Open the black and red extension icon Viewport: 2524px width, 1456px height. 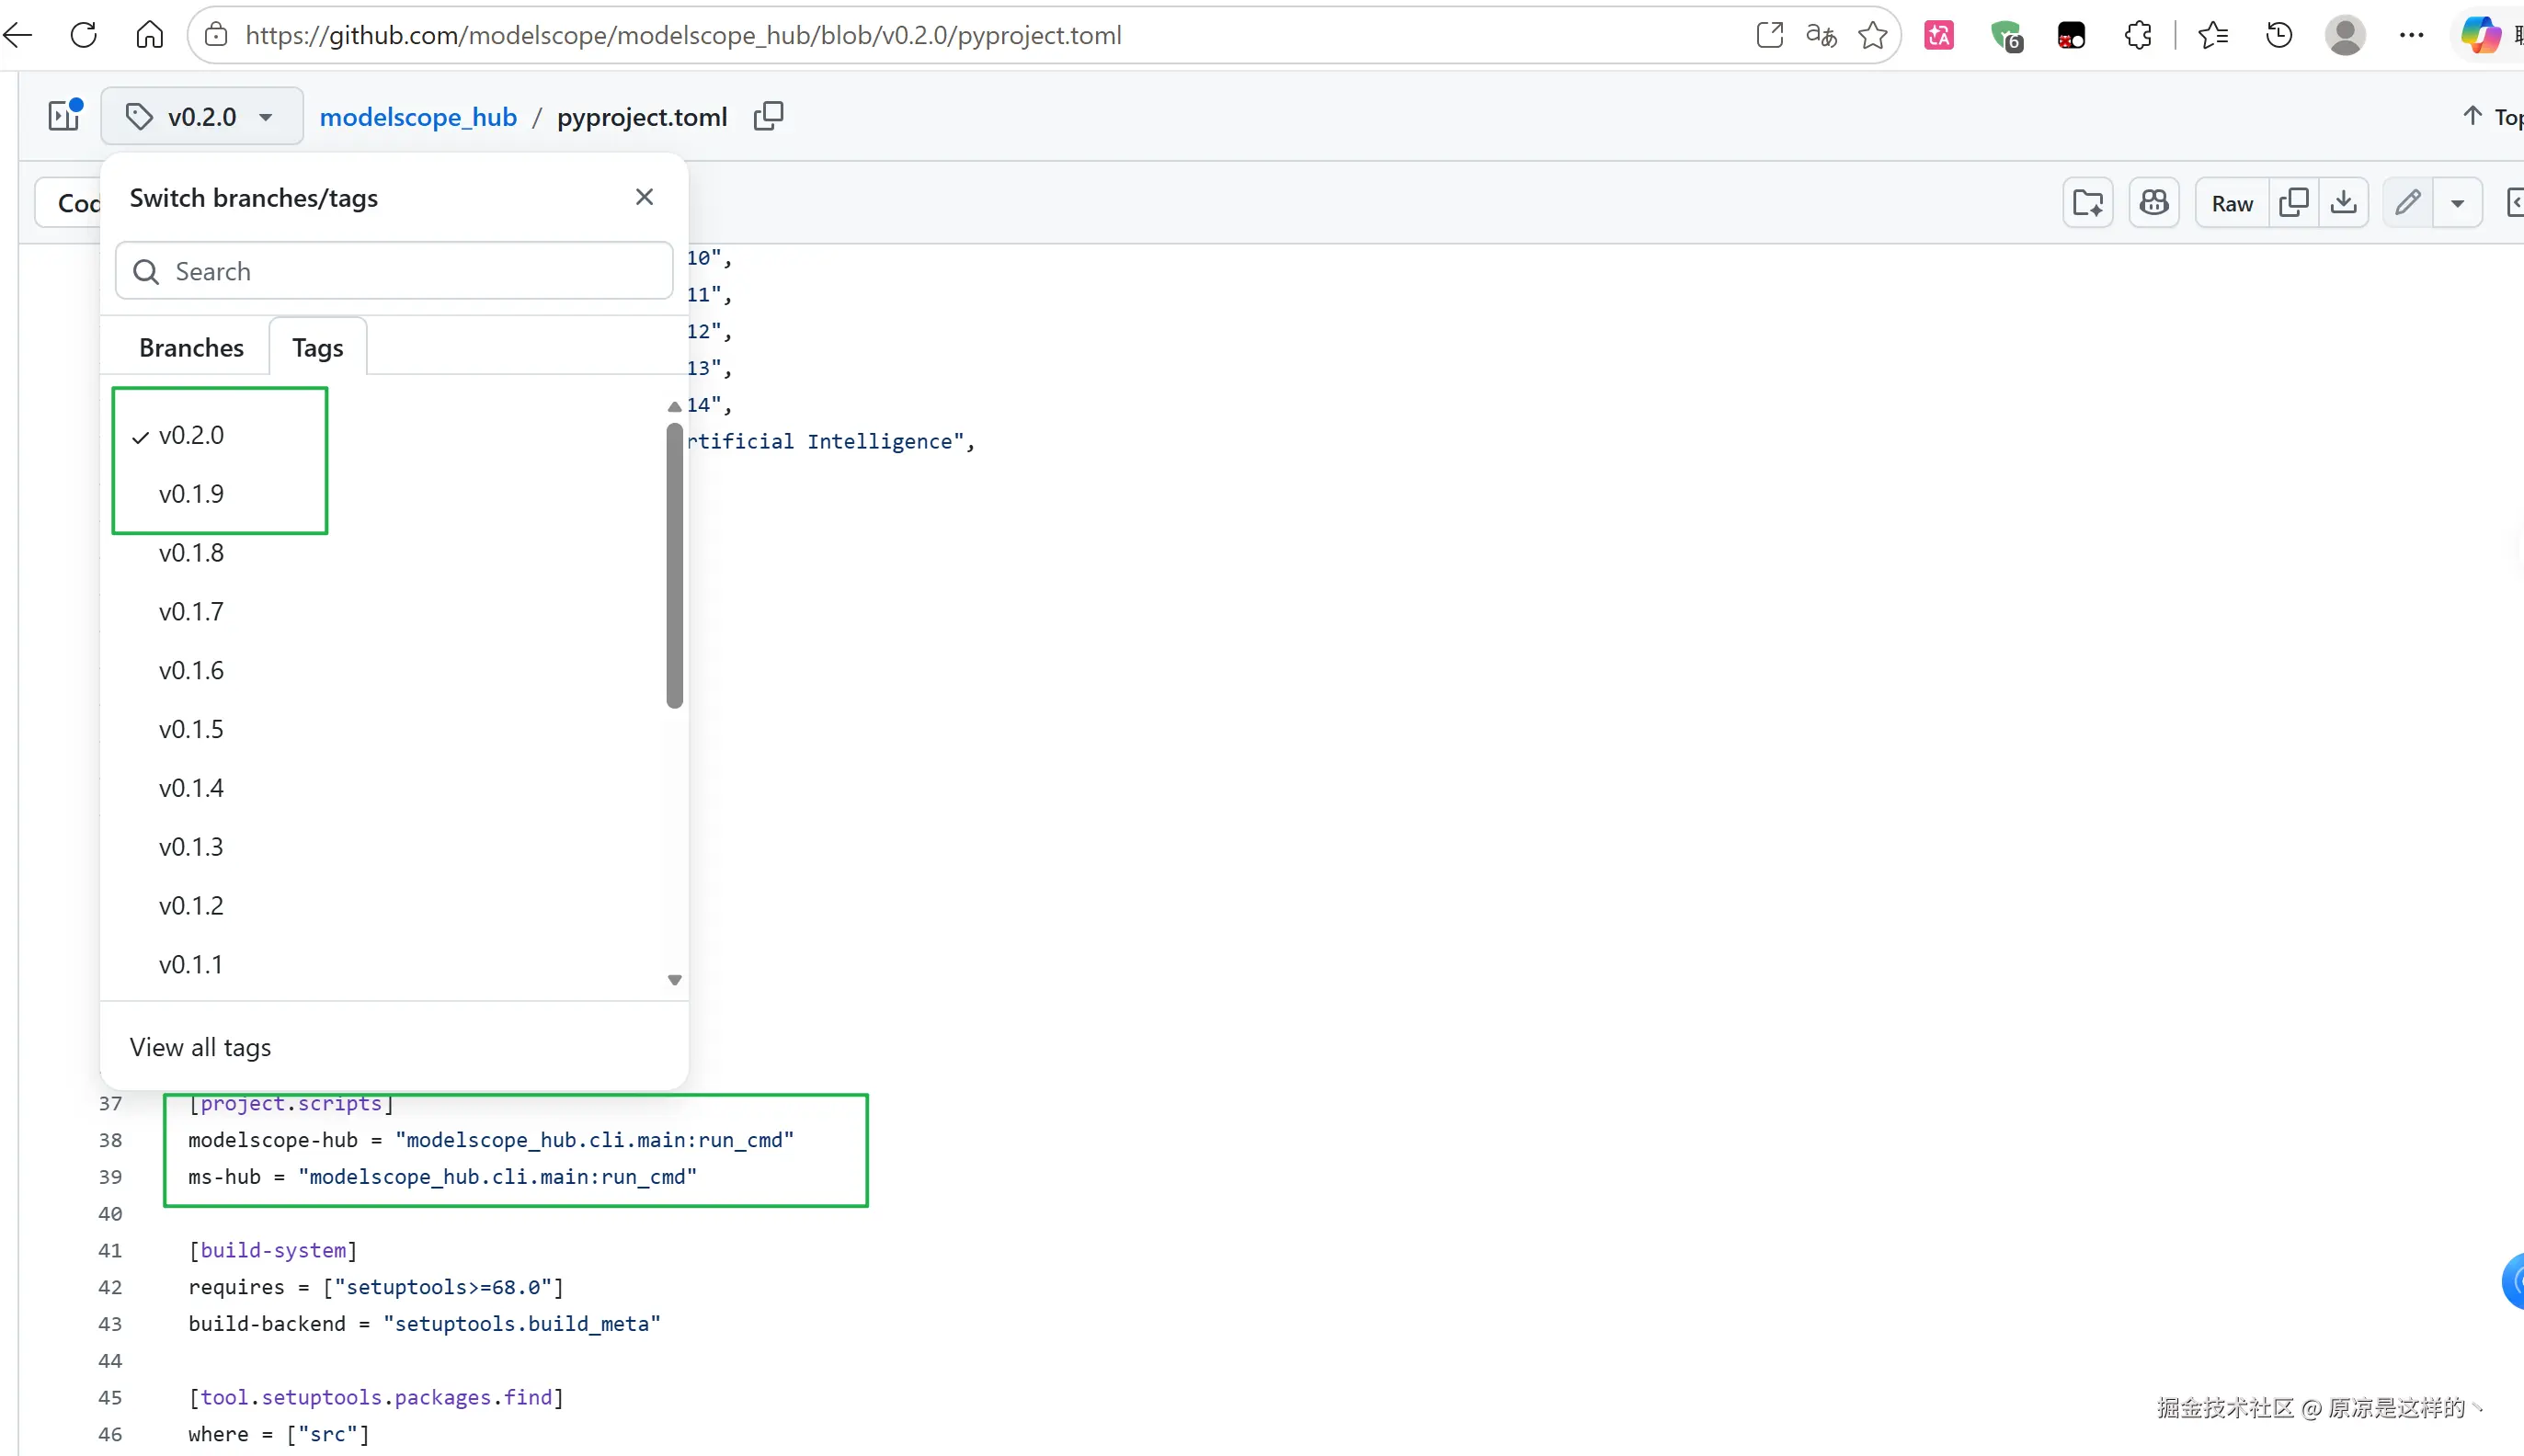click(x=2071, y=35)
